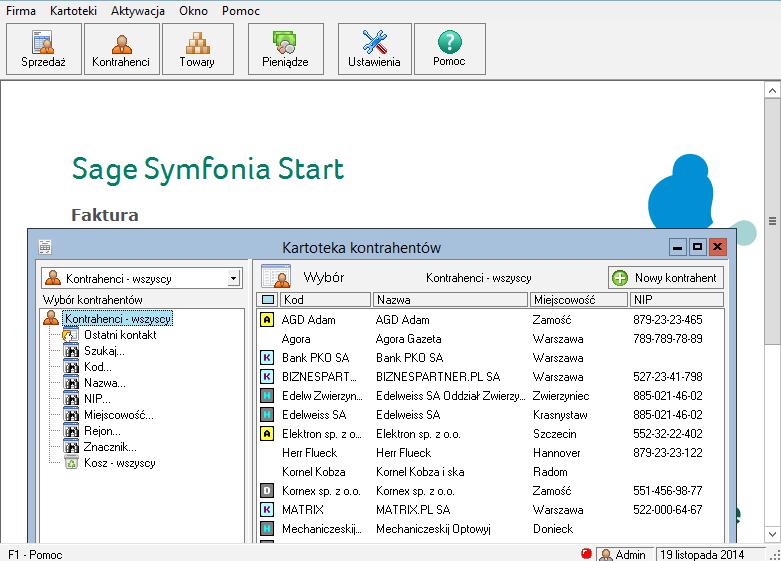Open the Okno menu
The image size is (781, 561).
(193, 10)
